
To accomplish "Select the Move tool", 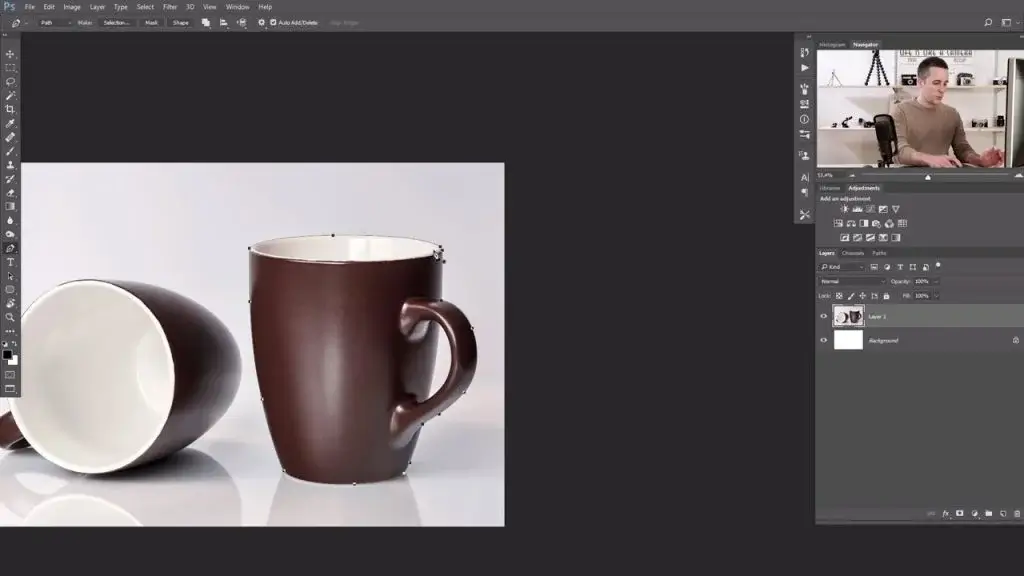I will click(x=10, y=54).
